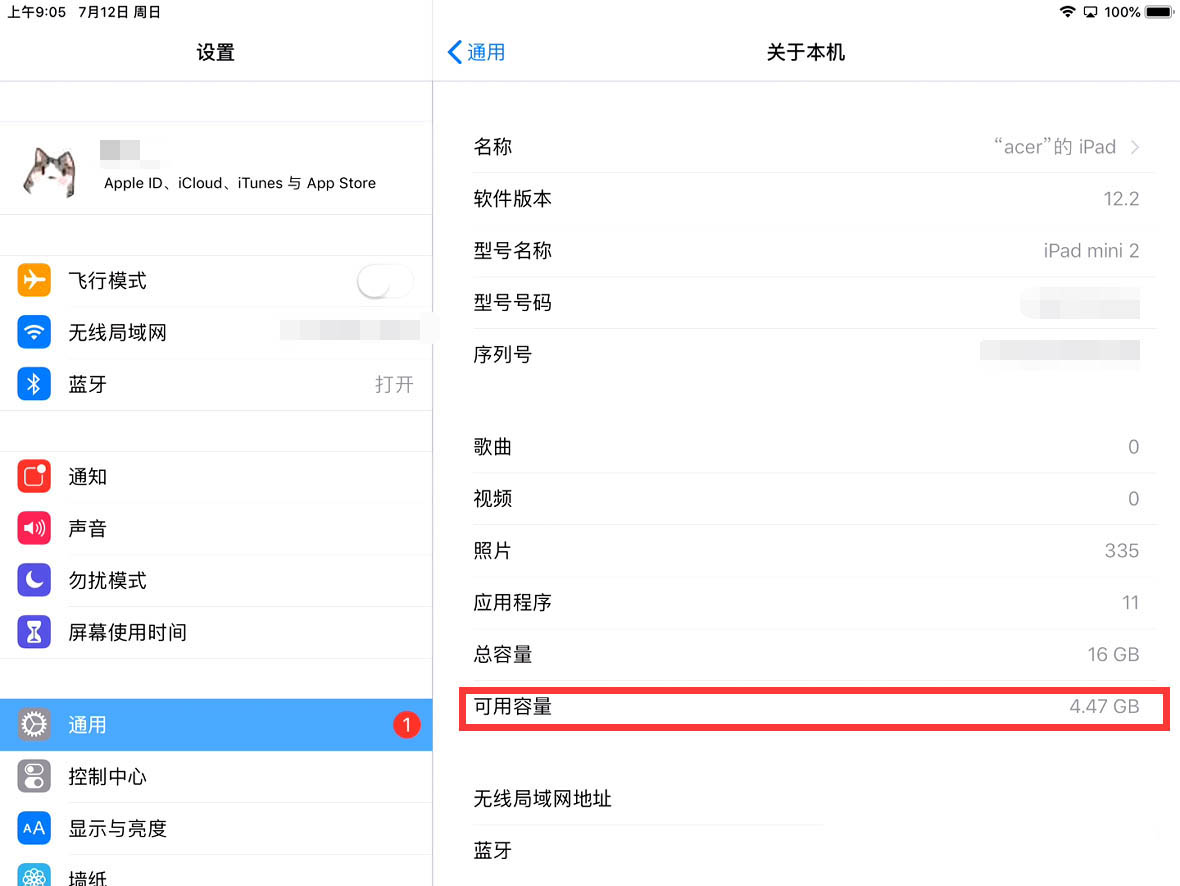The height and width of the screenshot is (886, 1180).
Task: Tap the blue Wi-Fi settings icon
Action: [34, 332]
